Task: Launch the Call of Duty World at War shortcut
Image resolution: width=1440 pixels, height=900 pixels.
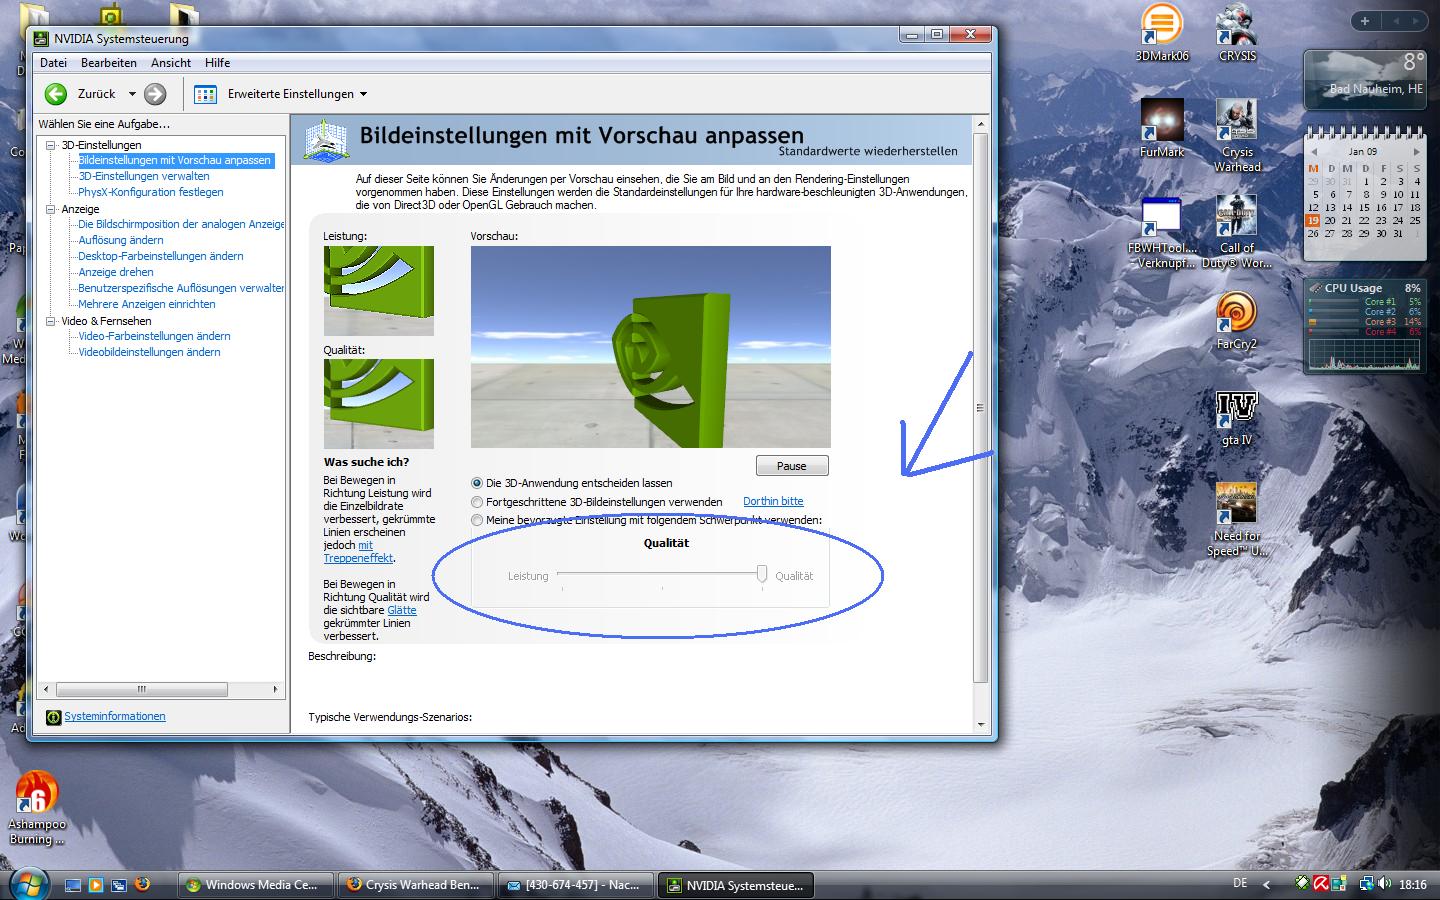Action: pyautogui.click(x=1237, y=232)
